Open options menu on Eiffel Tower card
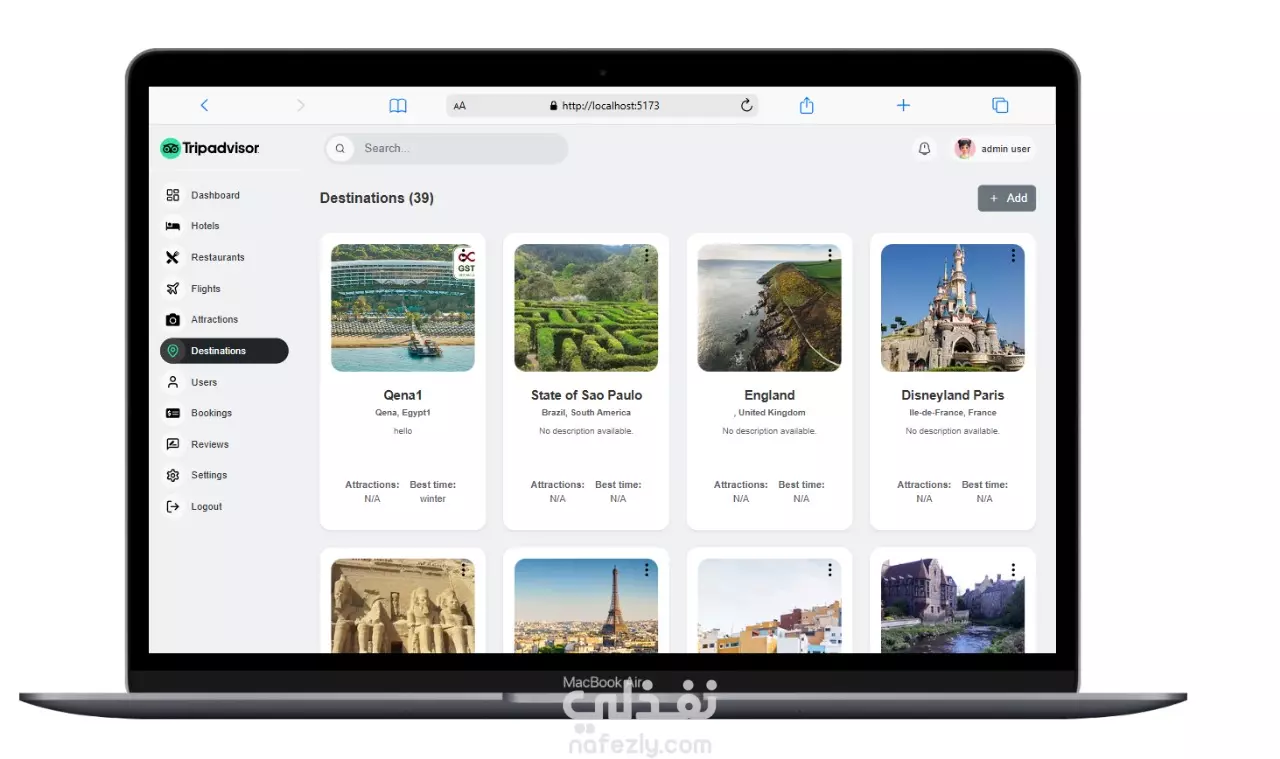 tap(646, 570)
